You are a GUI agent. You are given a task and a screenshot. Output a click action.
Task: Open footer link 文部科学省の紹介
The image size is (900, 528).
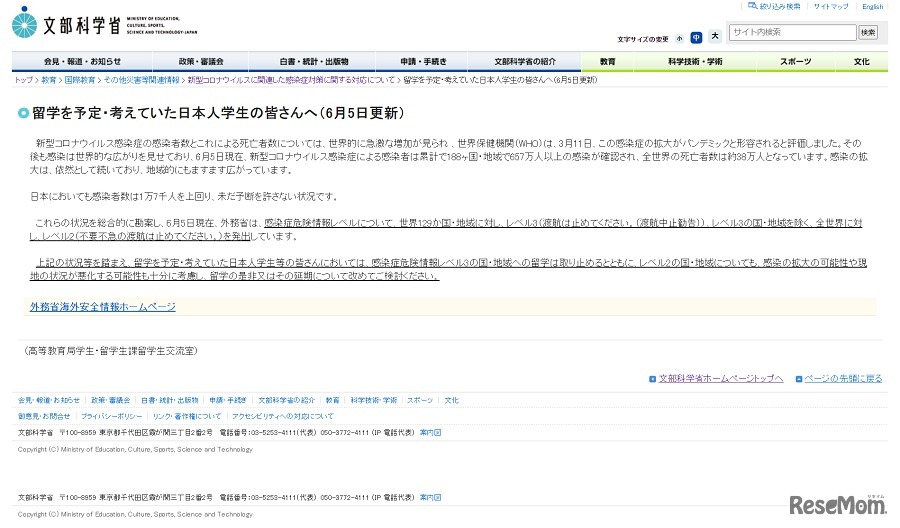pos(286,401)
